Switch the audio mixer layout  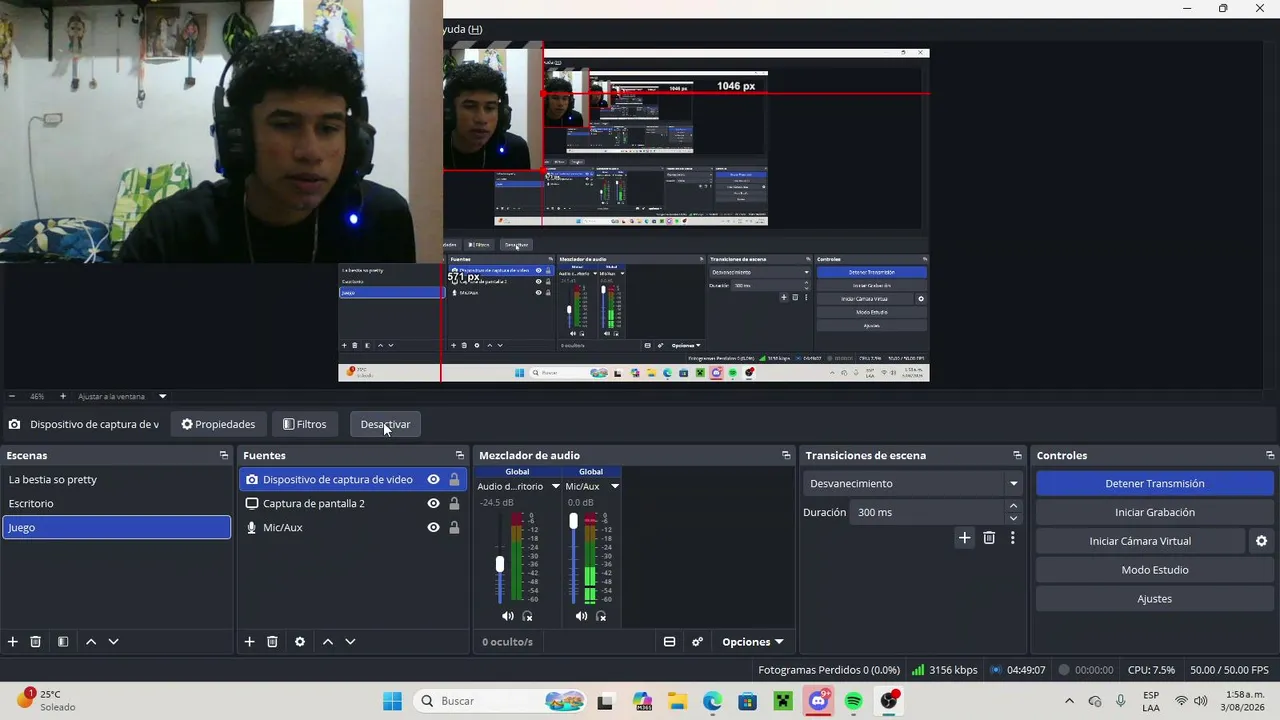670,642
